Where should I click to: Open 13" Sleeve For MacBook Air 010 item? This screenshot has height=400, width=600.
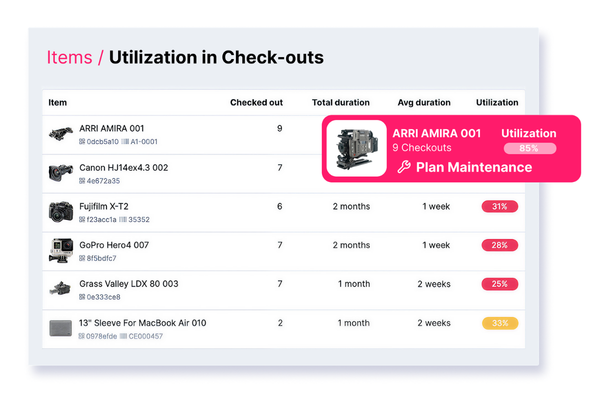142,323
